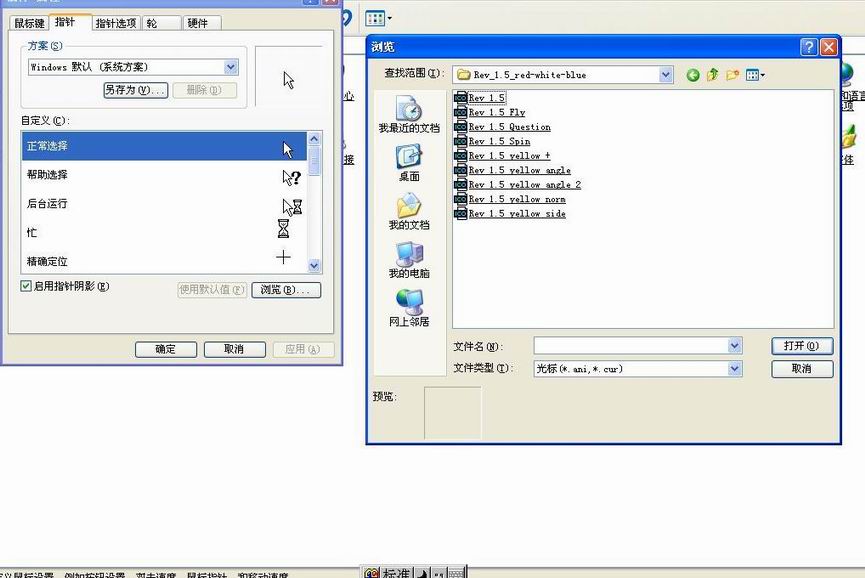Create a new folder in 浏览 dialog
The image size is (865, 578).
pyautogui.click(x=733, y=74)
